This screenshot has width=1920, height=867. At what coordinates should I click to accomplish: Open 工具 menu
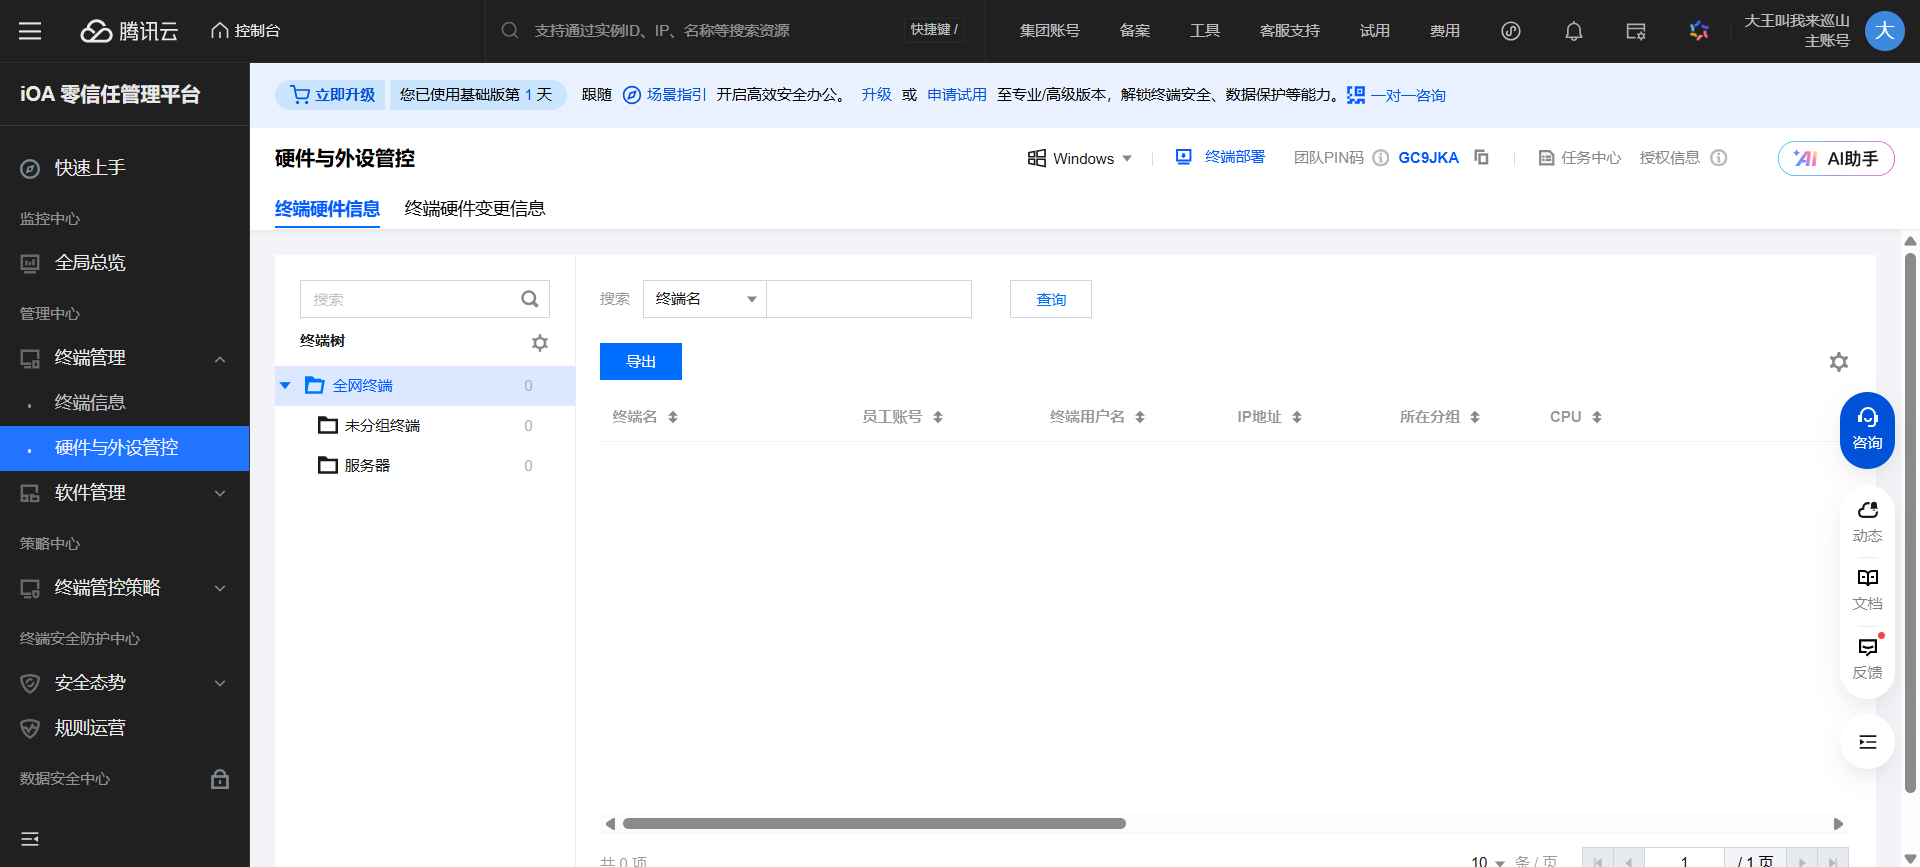[1204, 31]
